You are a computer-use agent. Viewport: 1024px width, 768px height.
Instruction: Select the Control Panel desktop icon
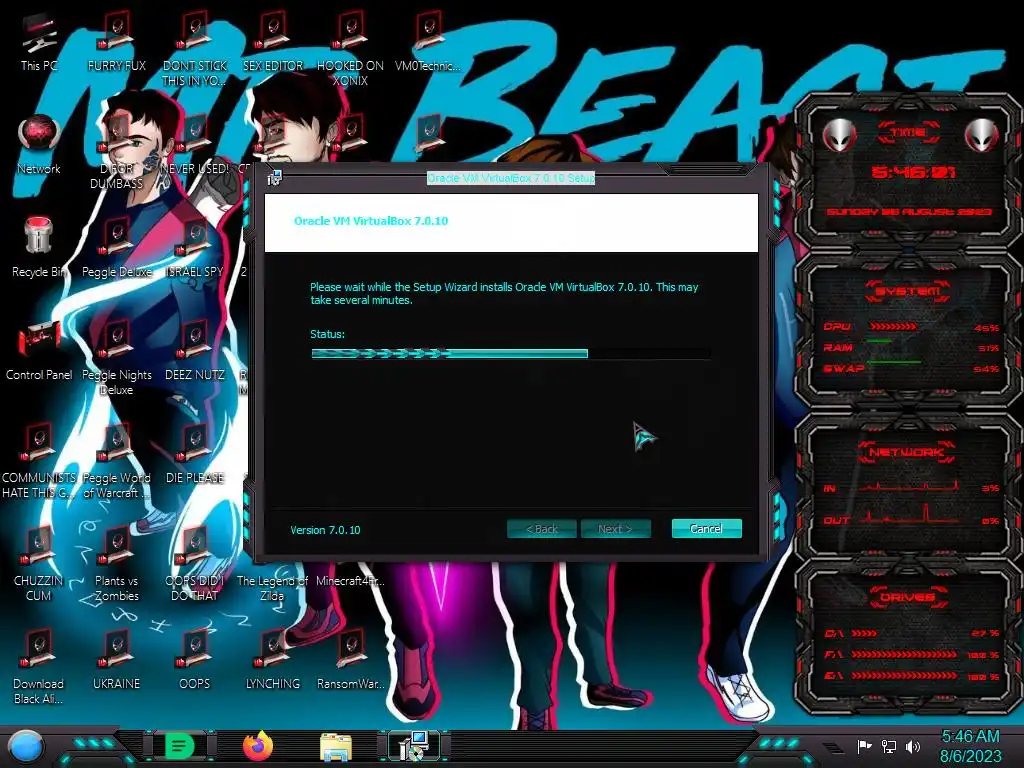coord(39,351)
